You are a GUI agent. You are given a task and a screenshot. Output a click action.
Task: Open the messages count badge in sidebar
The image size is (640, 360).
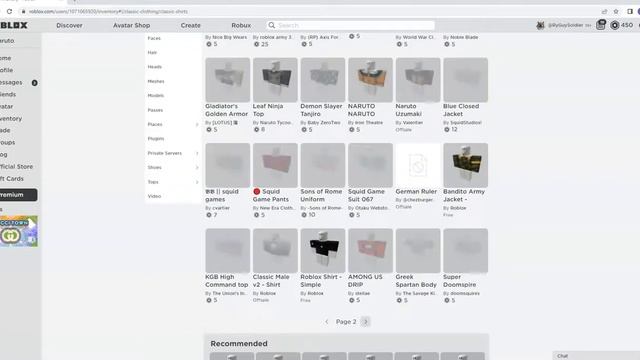point(35,83)
